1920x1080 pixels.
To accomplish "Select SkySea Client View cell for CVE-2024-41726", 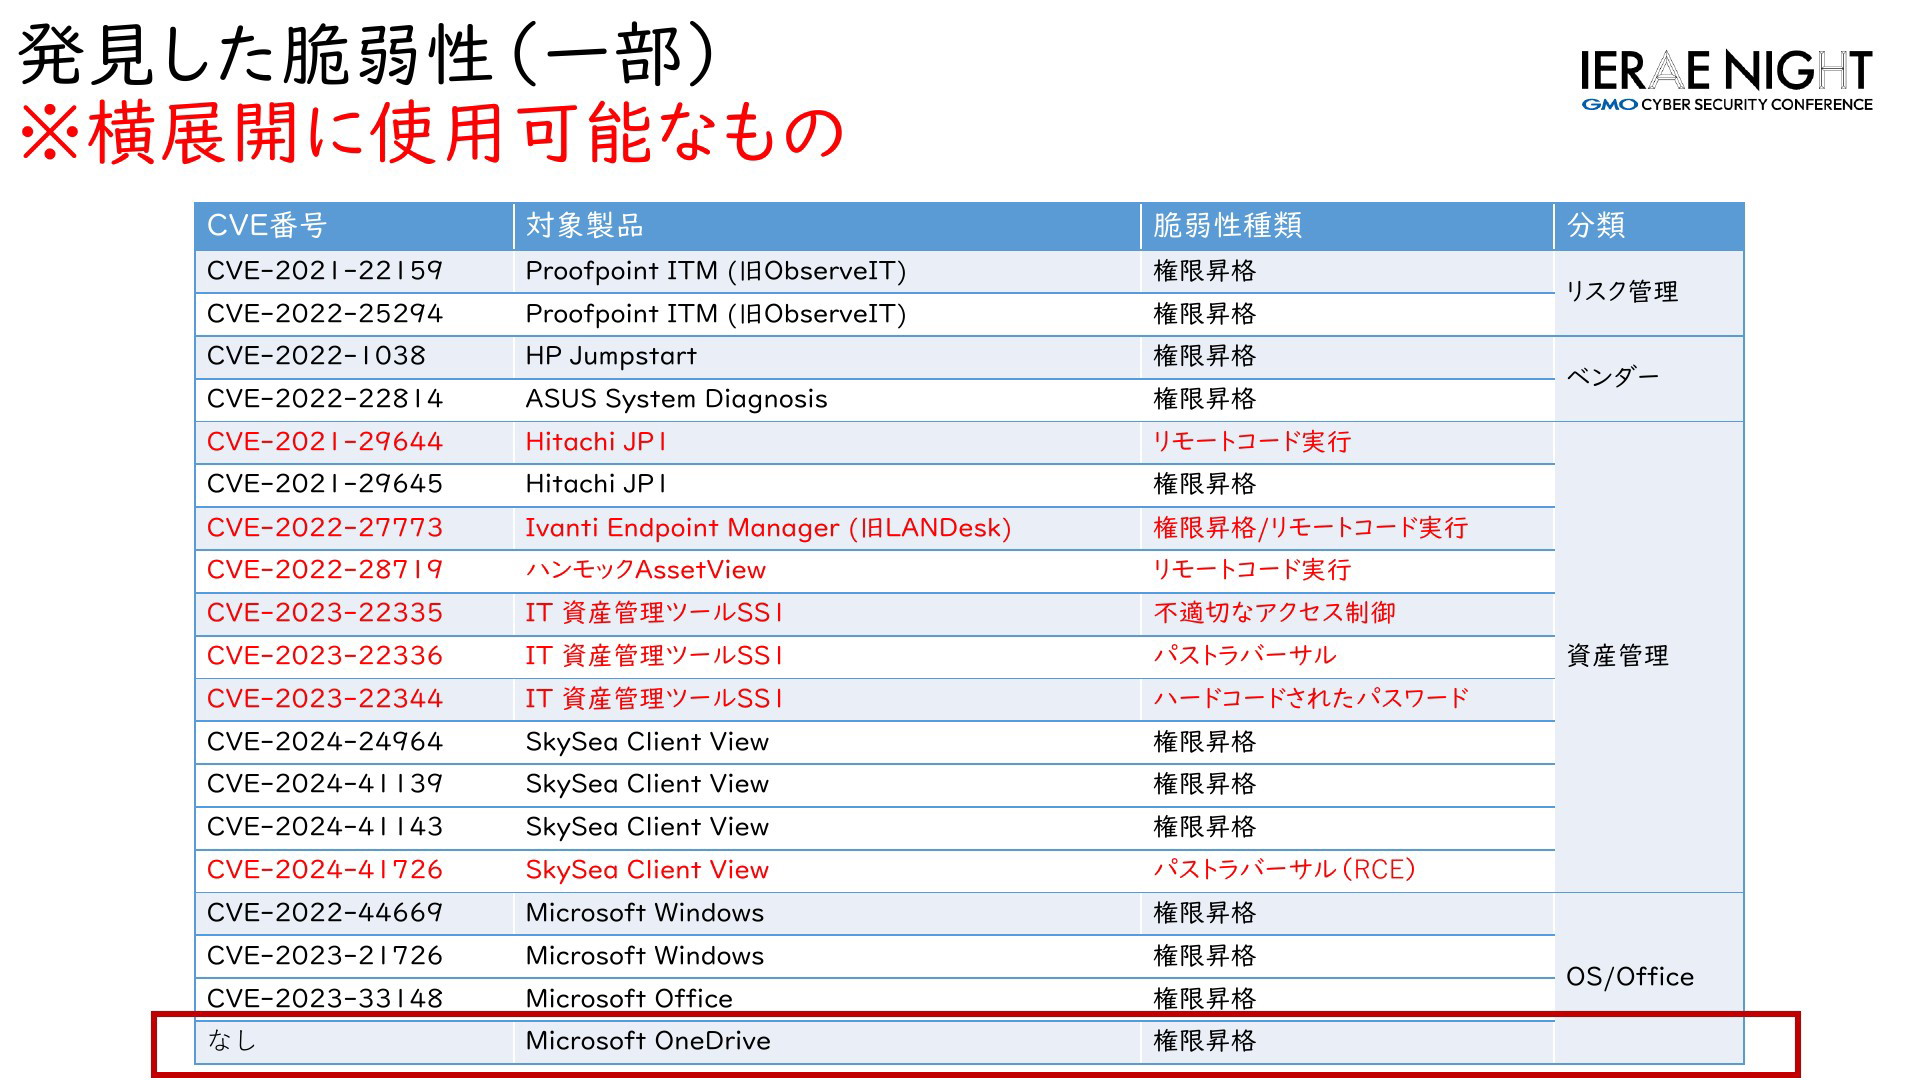I will (827, 870).
